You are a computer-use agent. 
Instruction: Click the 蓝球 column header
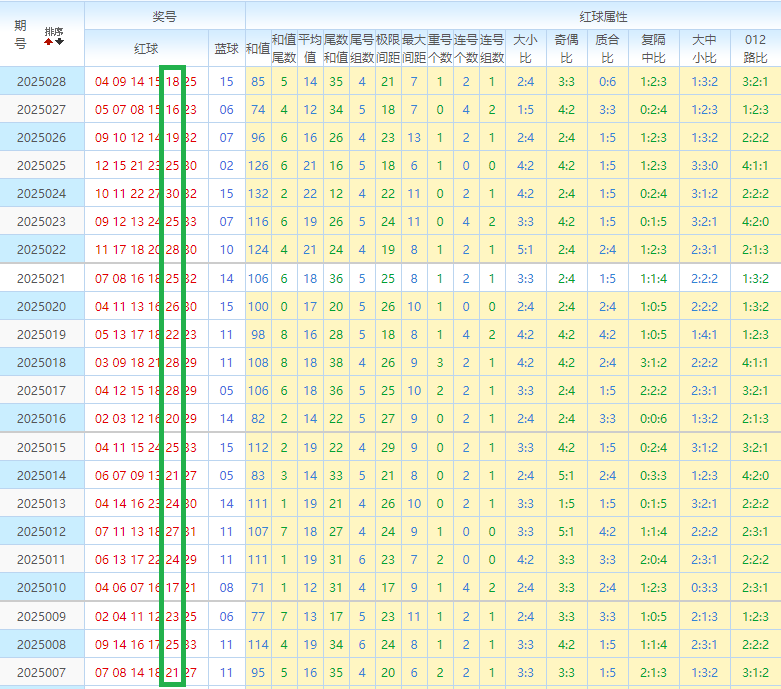coord(226,48)
